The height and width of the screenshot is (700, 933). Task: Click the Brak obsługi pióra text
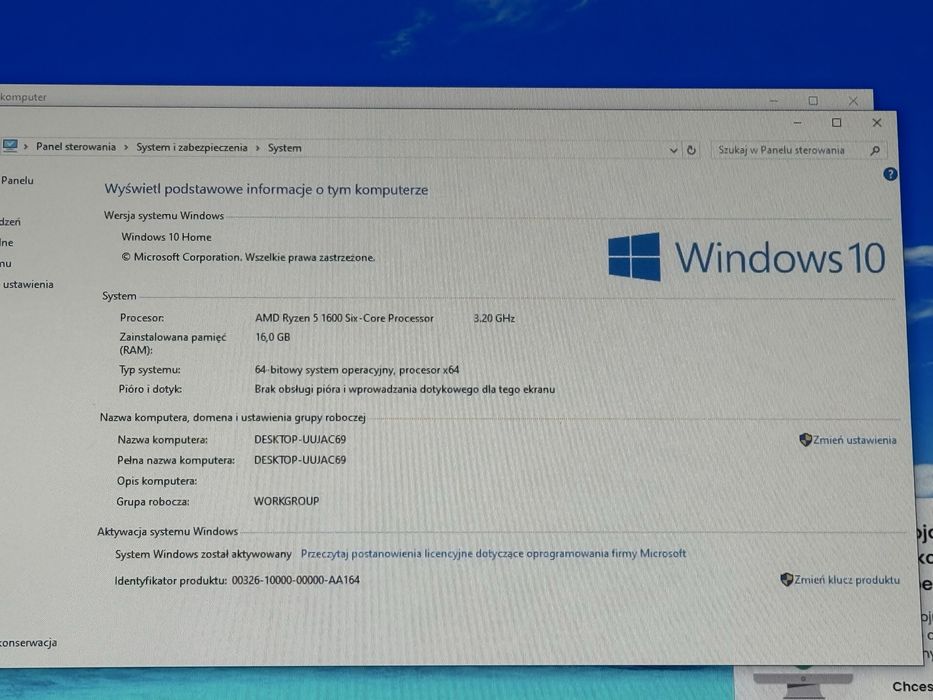tap(405, 389)
